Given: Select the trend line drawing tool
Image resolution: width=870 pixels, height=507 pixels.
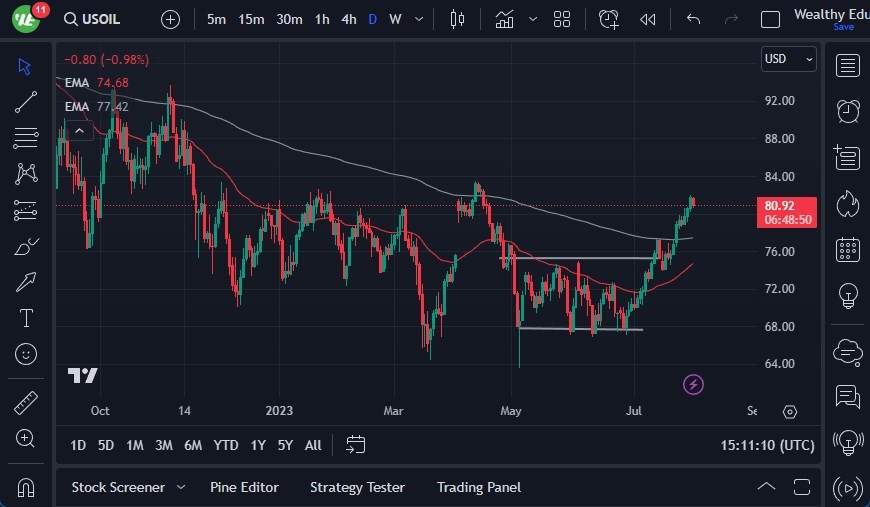Looking at the screenshot, I should pyautogui.click(x=26, y=102).
